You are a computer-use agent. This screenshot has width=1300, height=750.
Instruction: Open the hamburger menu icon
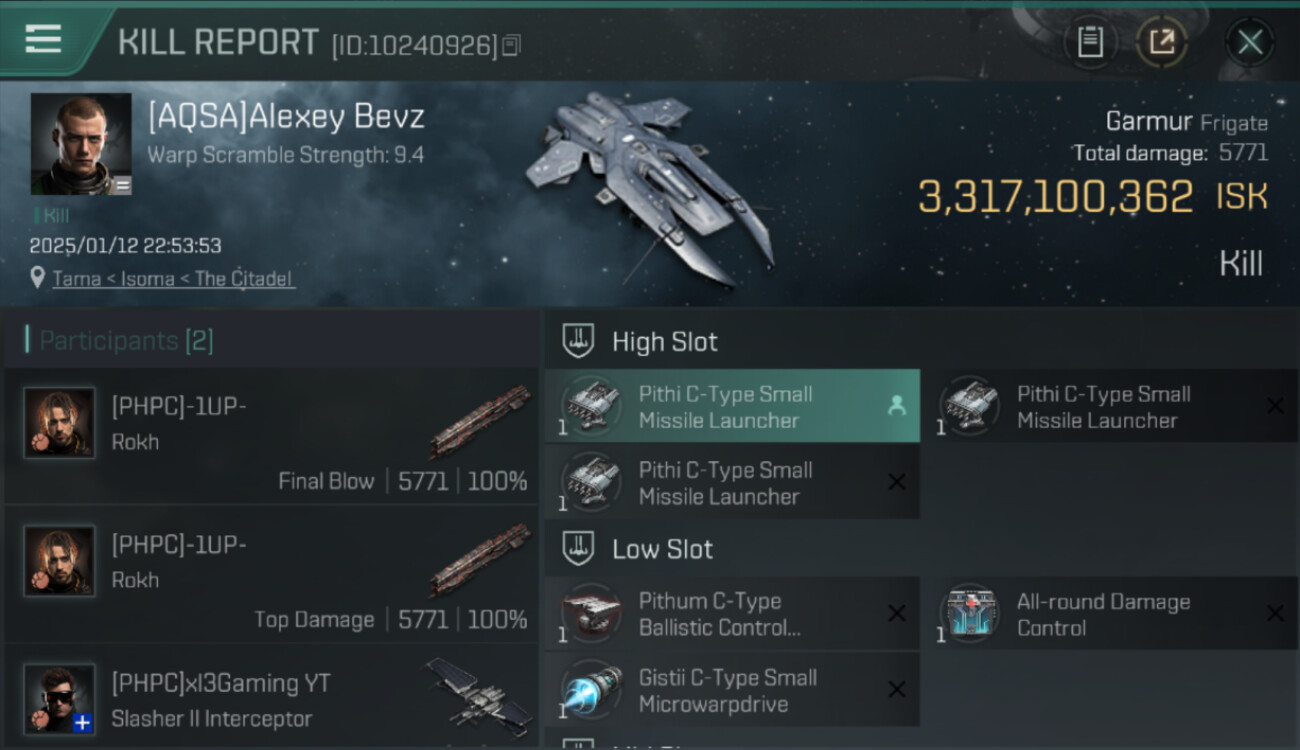[x=43, y=39]
